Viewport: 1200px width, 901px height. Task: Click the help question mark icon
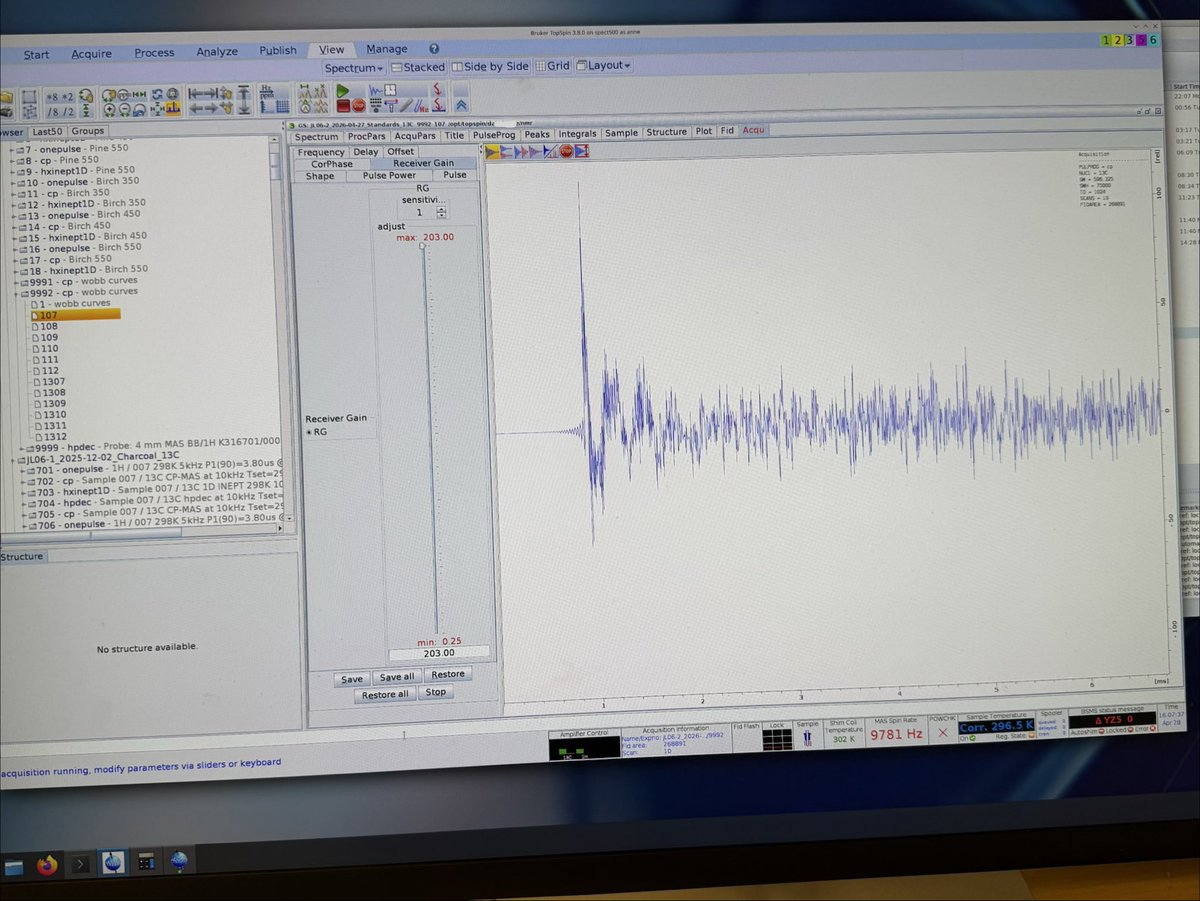434,48
